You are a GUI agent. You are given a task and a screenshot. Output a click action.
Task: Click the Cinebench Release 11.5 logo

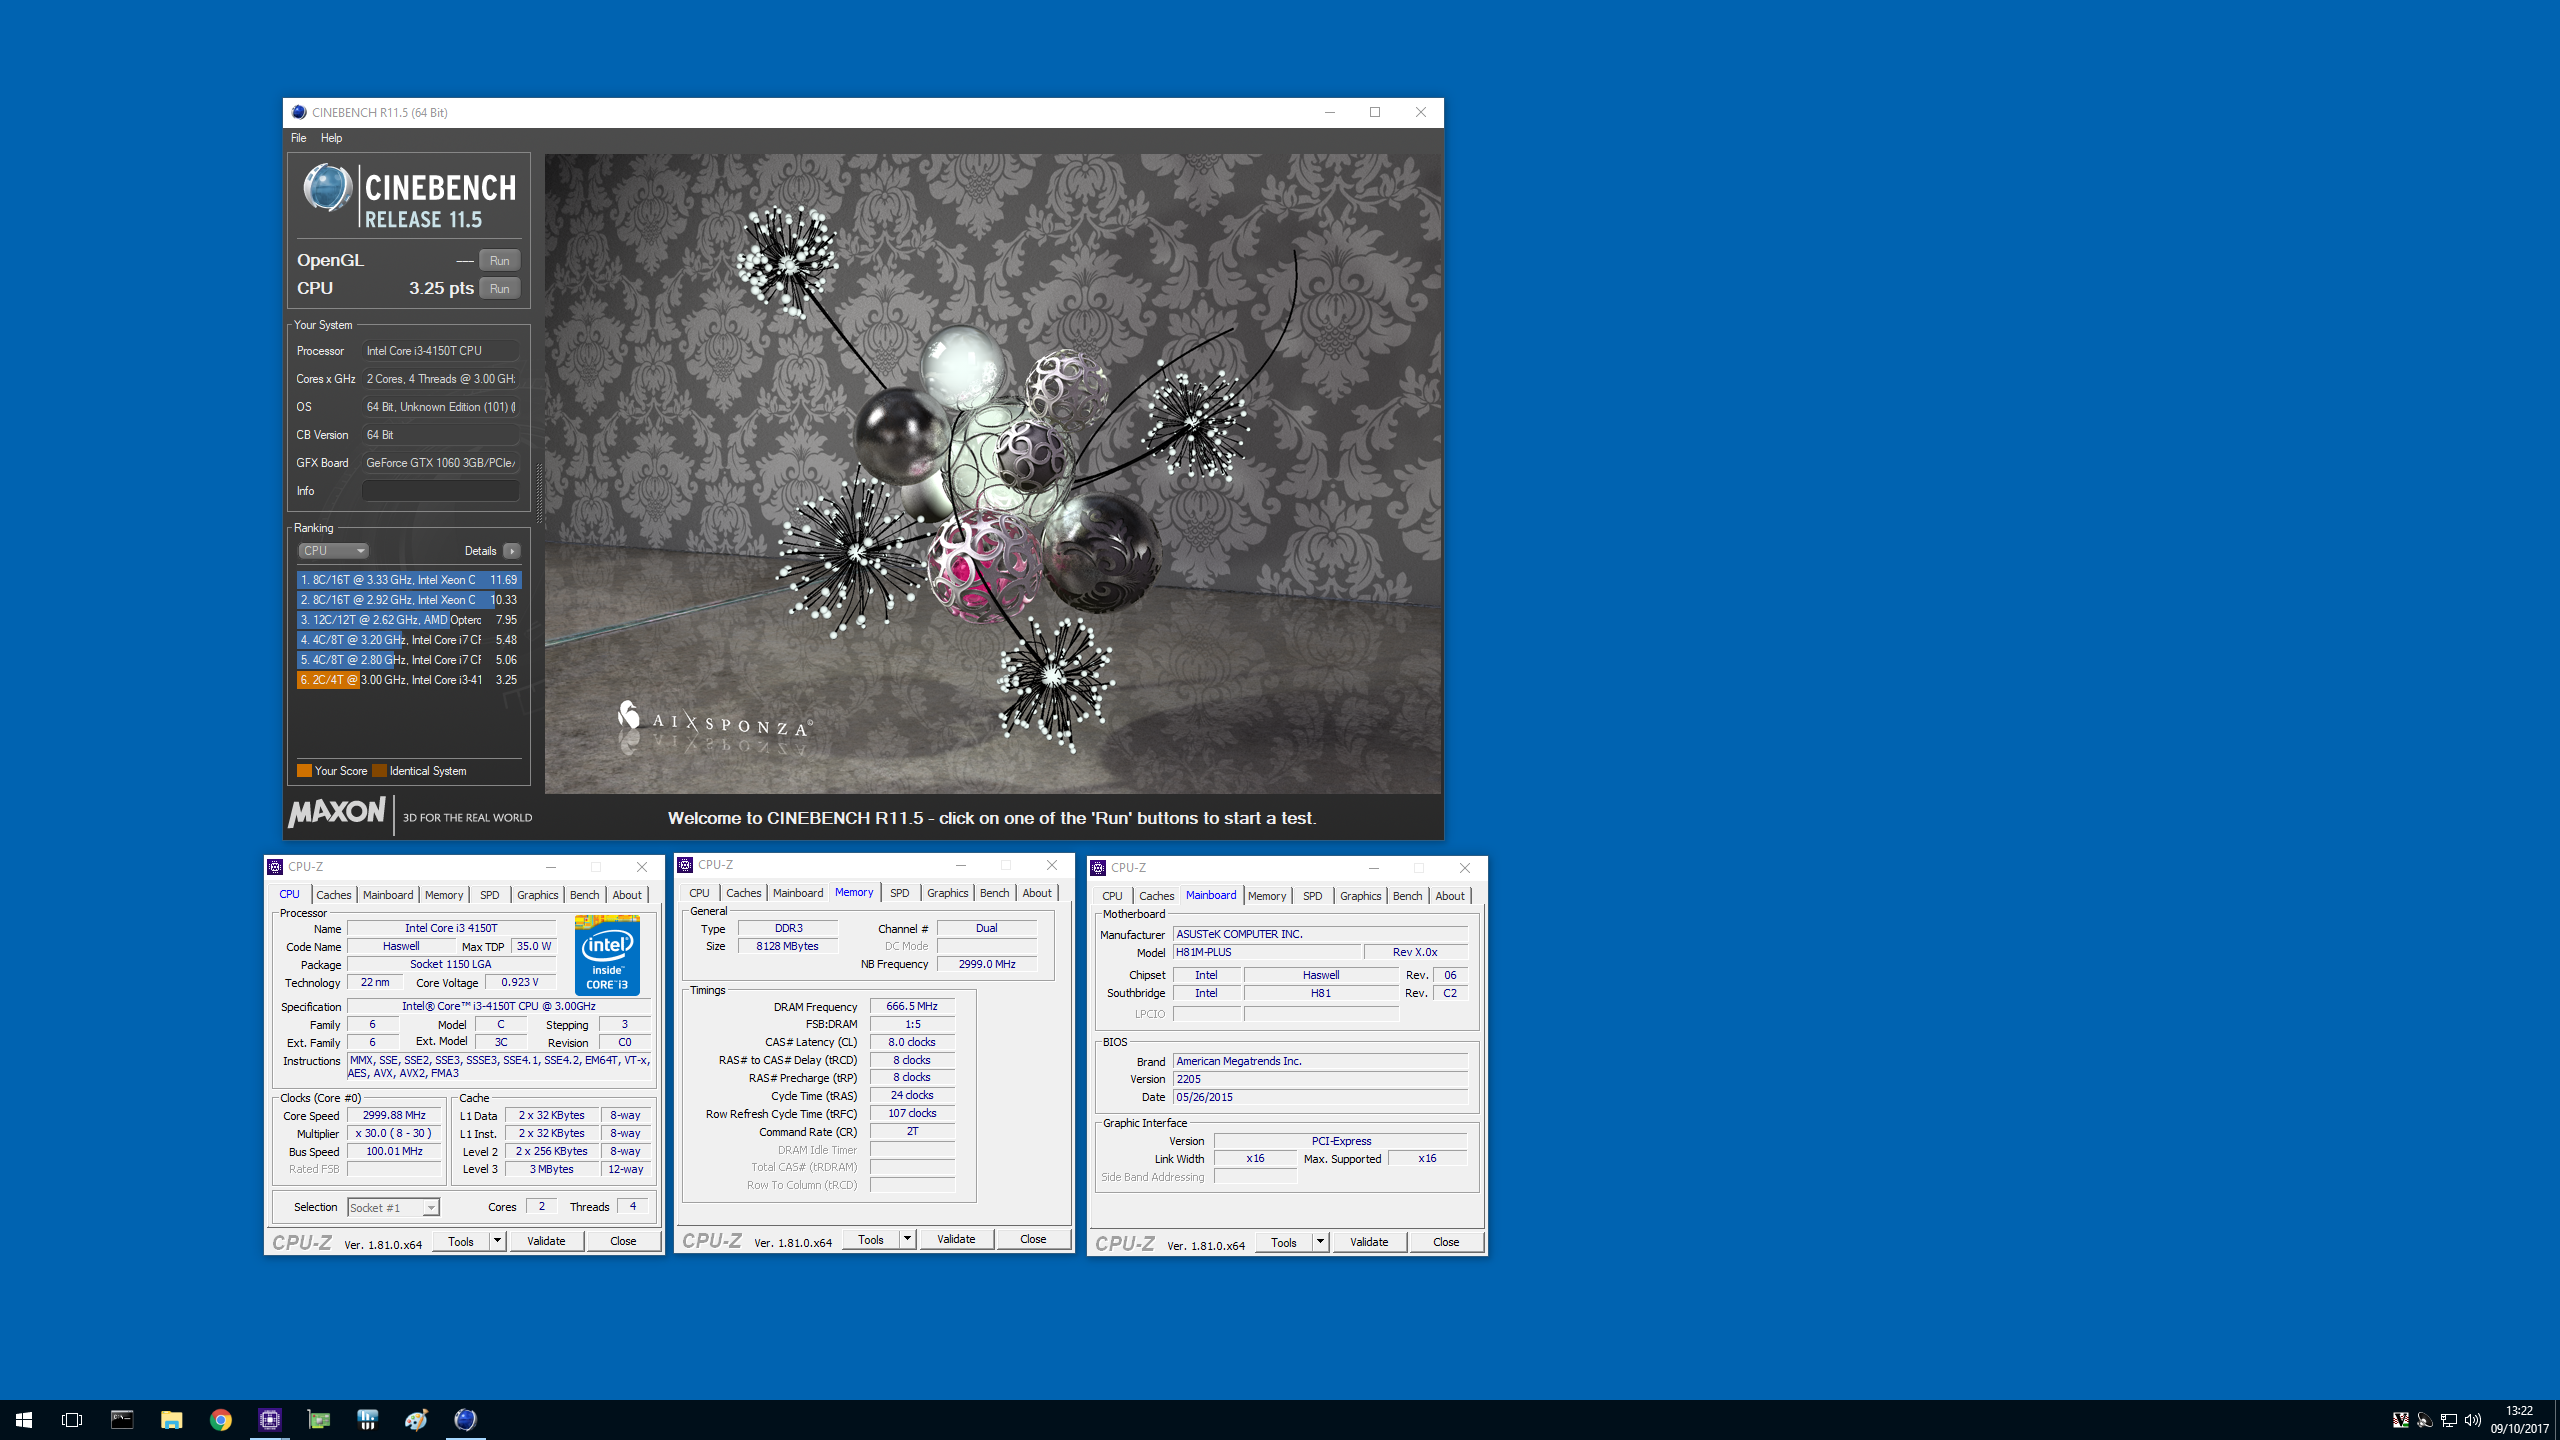pyautogui.click(x=409, y=196)
